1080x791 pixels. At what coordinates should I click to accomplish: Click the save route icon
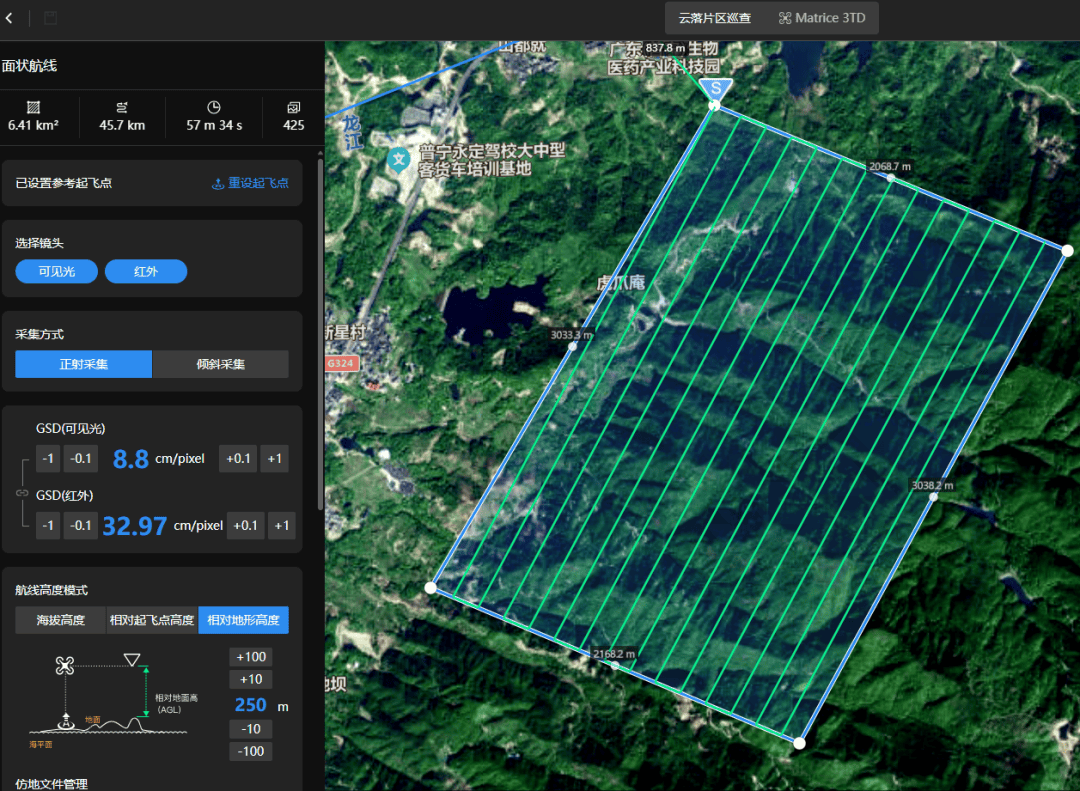click(x=50, y=18)
